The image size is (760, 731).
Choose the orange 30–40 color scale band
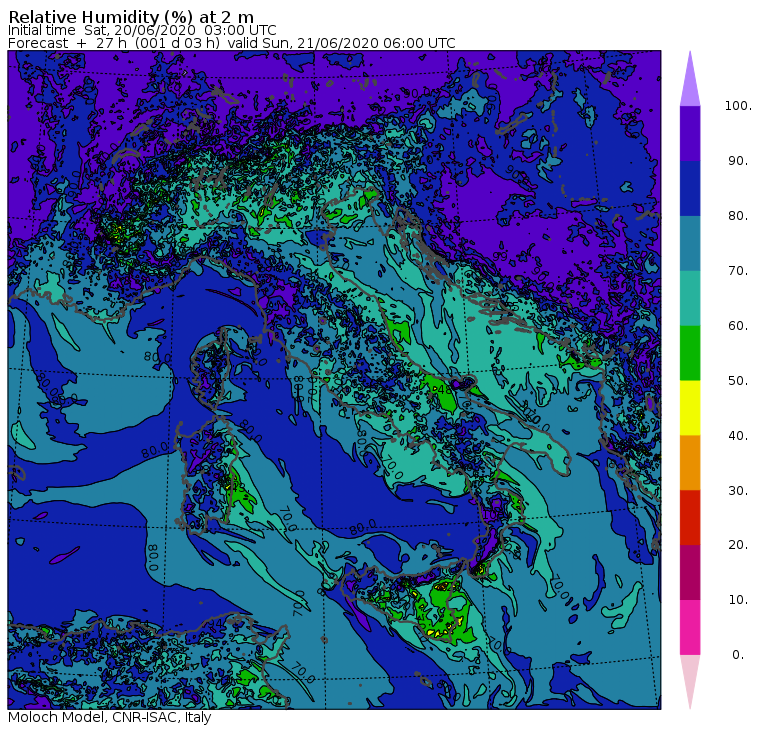[690, 463]
